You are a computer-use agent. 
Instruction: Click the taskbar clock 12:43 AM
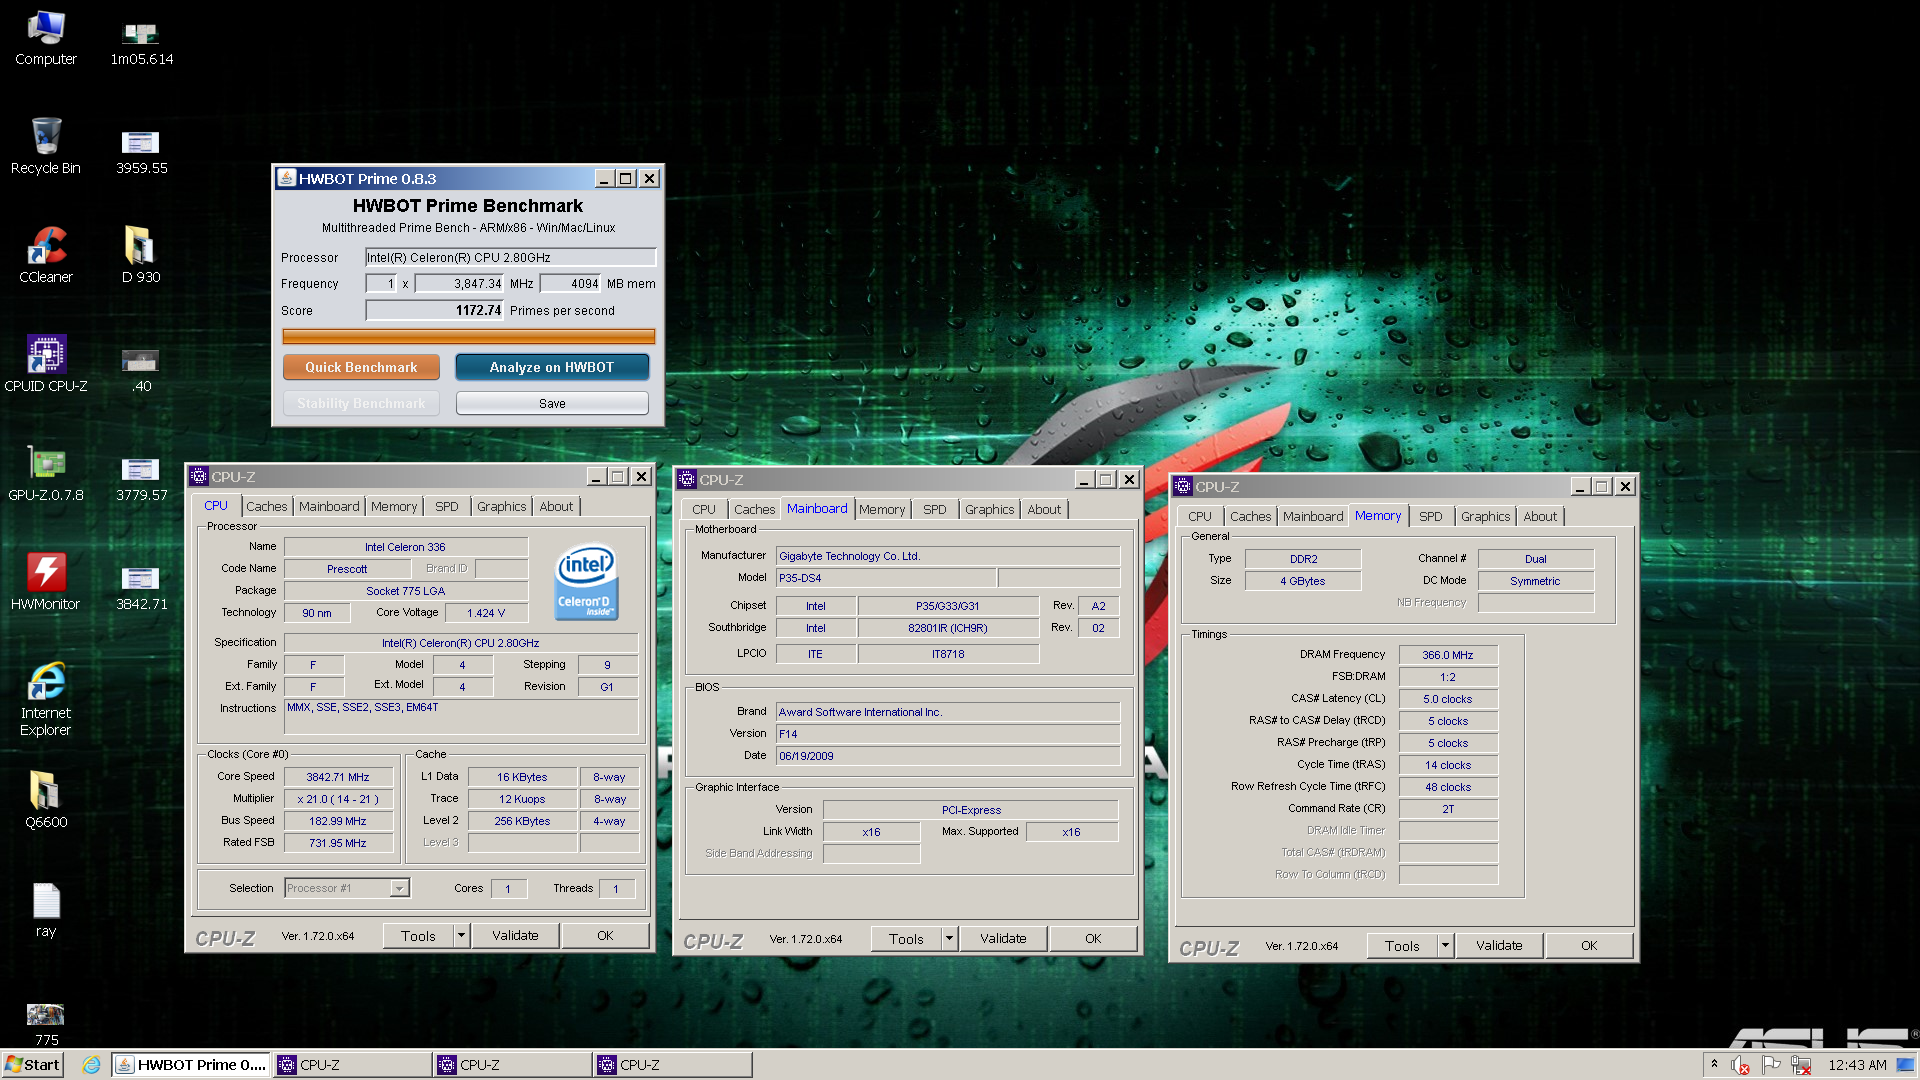pos(1857,1065)
